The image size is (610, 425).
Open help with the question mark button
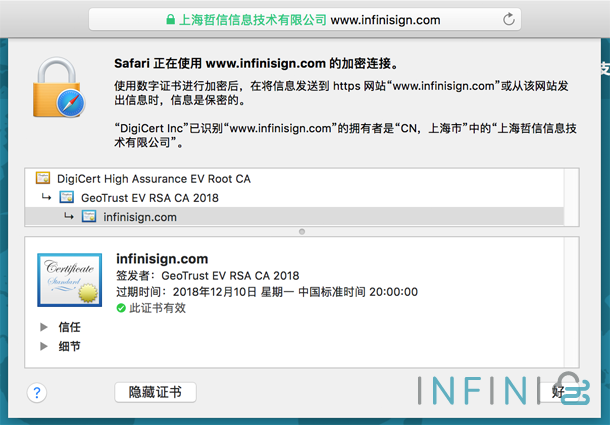pyautogui.click(x=37, y=393)
